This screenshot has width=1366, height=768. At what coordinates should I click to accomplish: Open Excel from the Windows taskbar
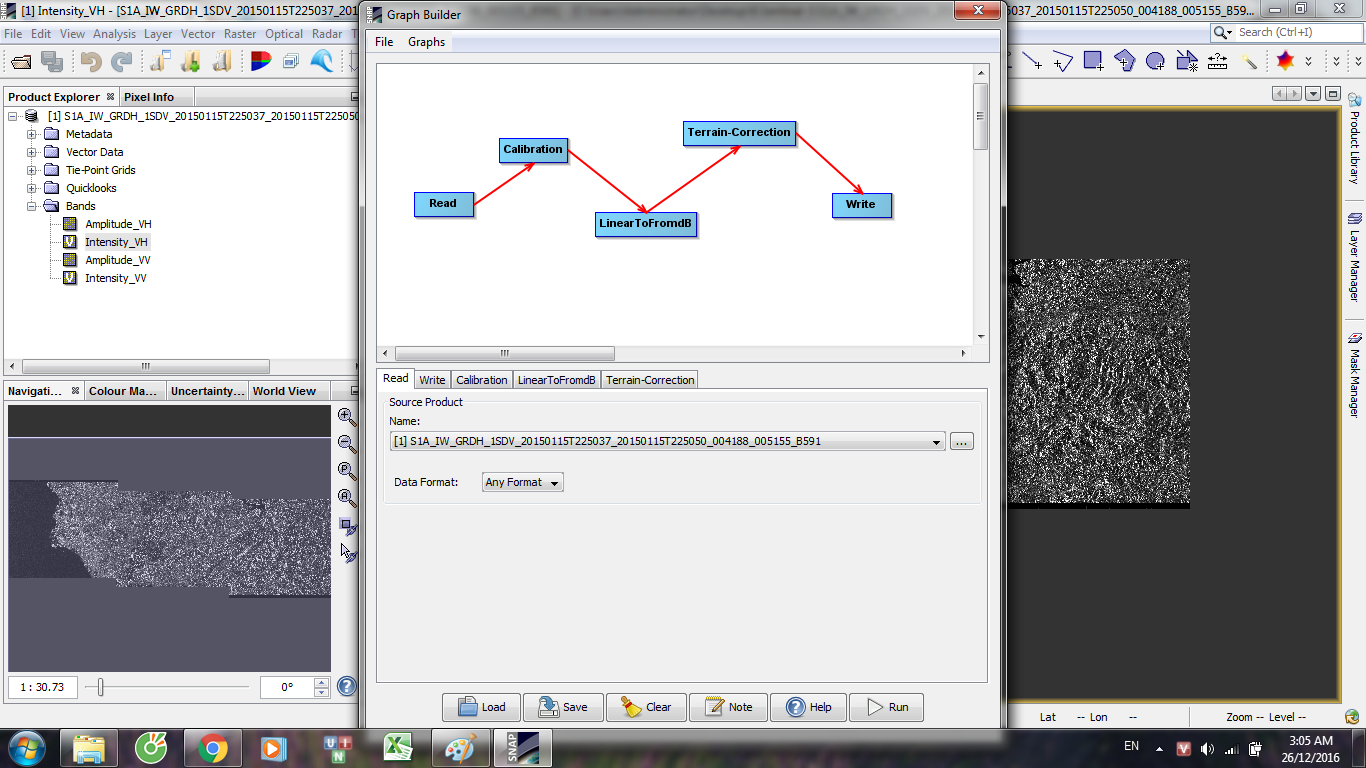tap(398, 748)
